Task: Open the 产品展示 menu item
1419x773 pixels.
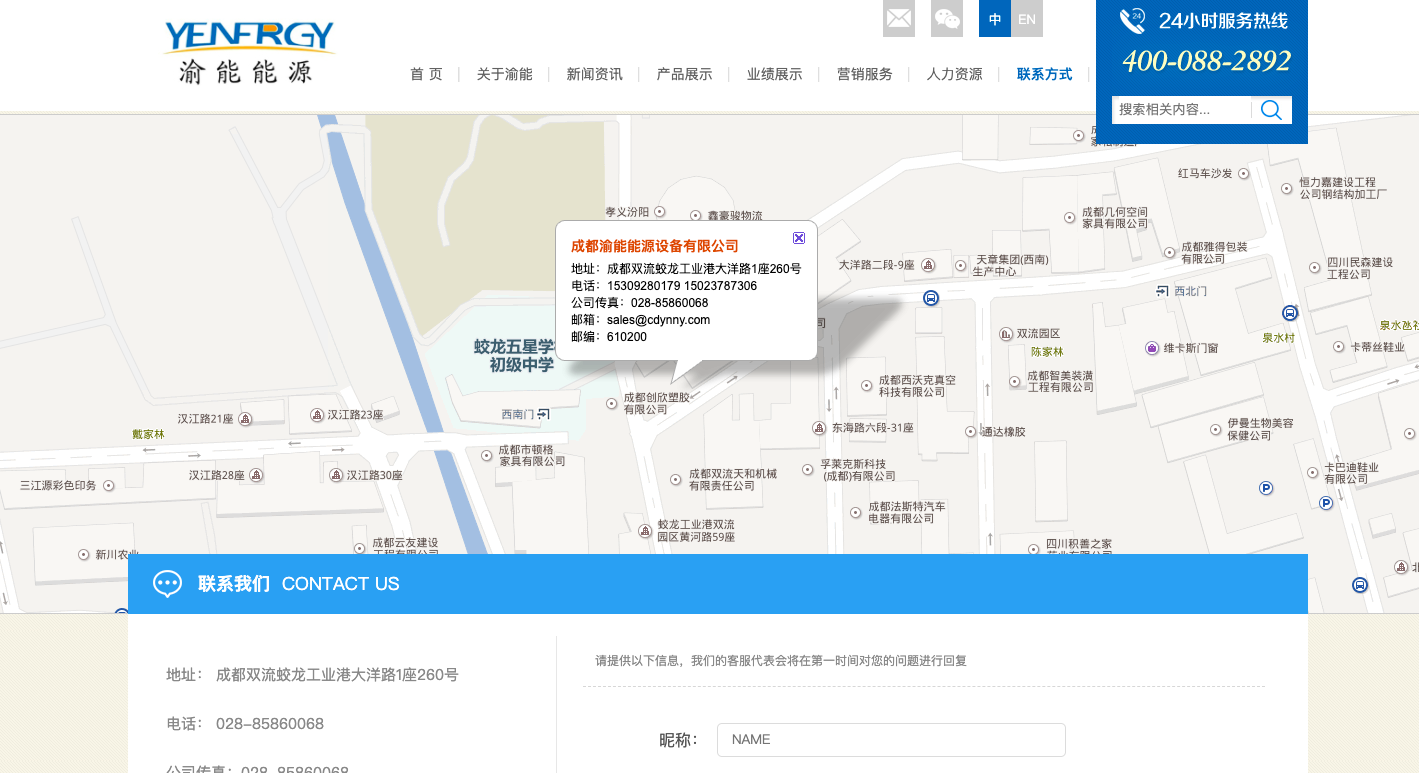Action: pos(685,74)
